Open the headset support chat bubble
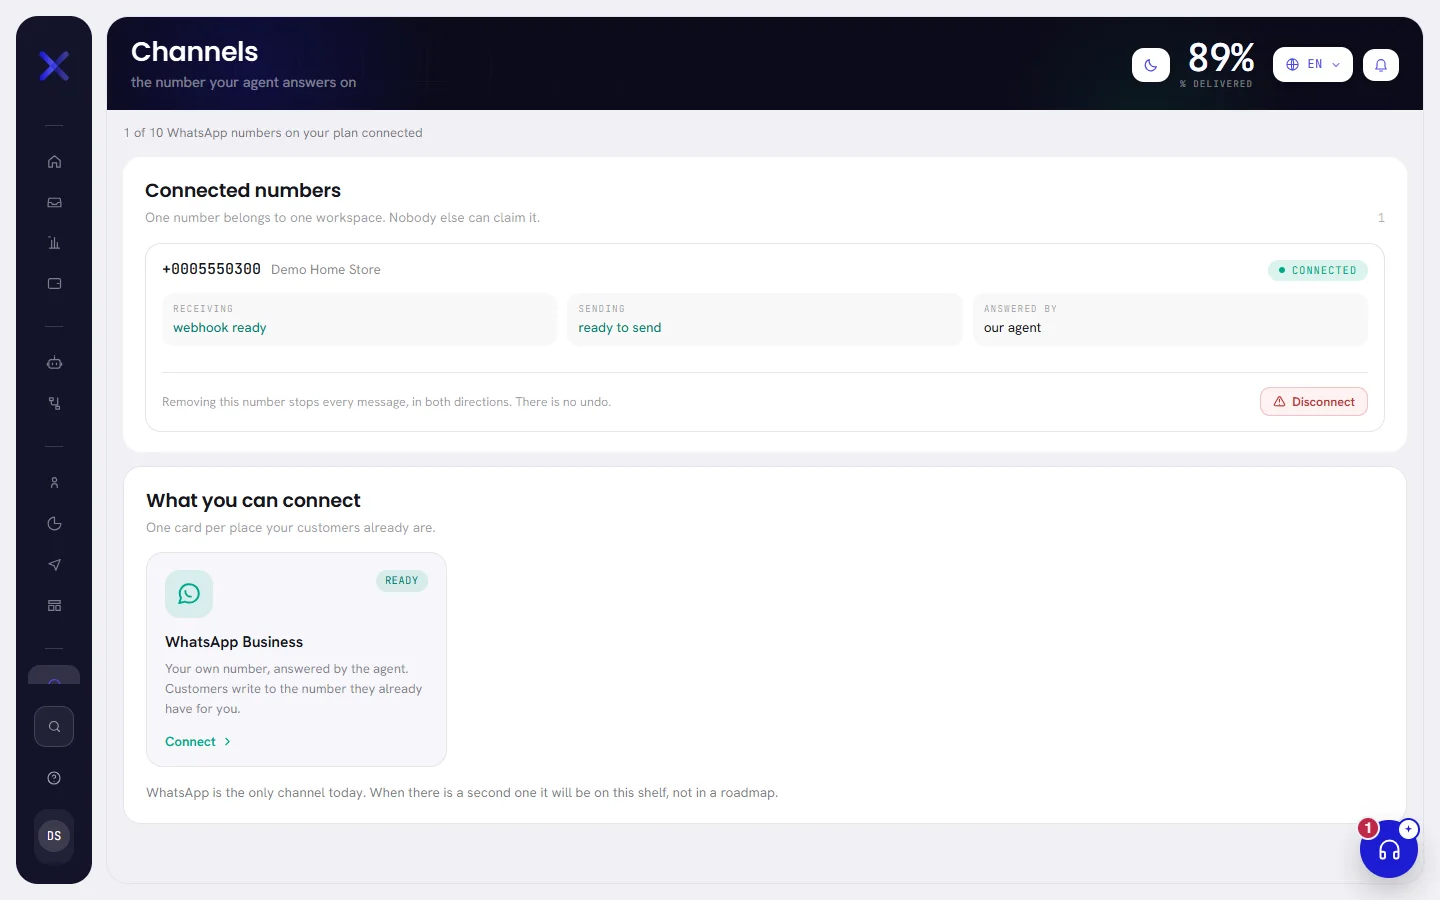Viewport: 1440px width, 900px height. (1389, 849)
